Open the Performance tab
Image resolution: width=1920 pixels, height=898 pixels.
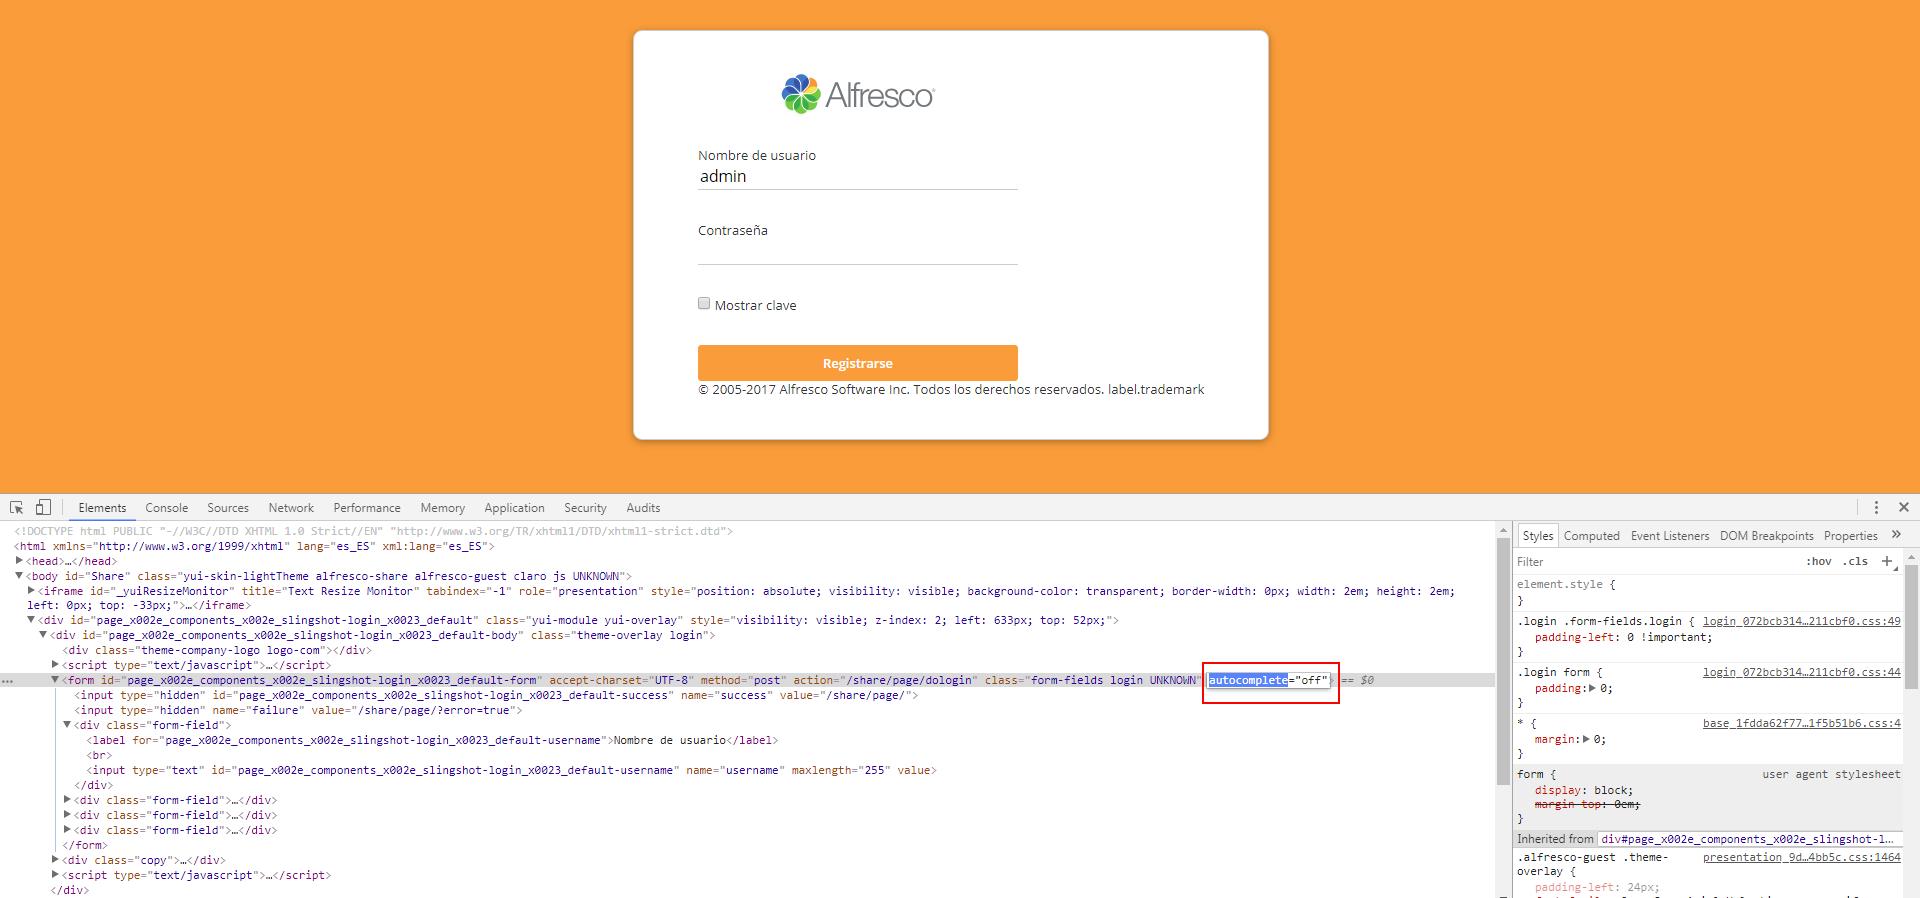(x=367, y=508)
